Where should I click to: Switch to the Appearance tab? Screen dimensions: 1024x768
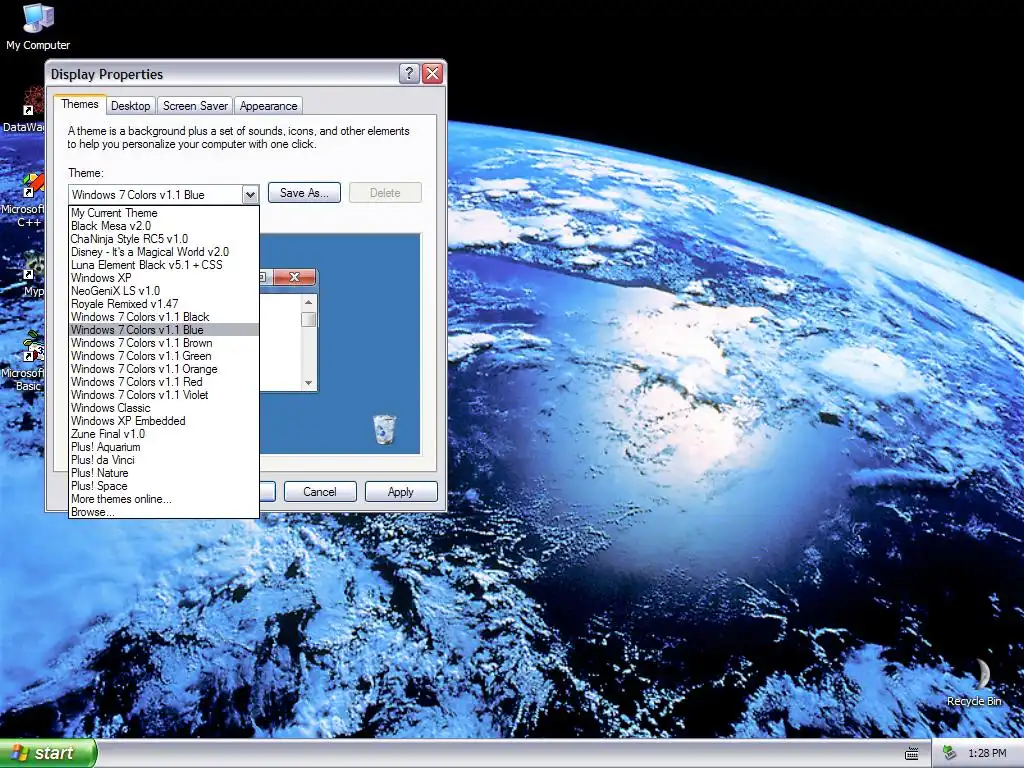(x=268, y=106)
